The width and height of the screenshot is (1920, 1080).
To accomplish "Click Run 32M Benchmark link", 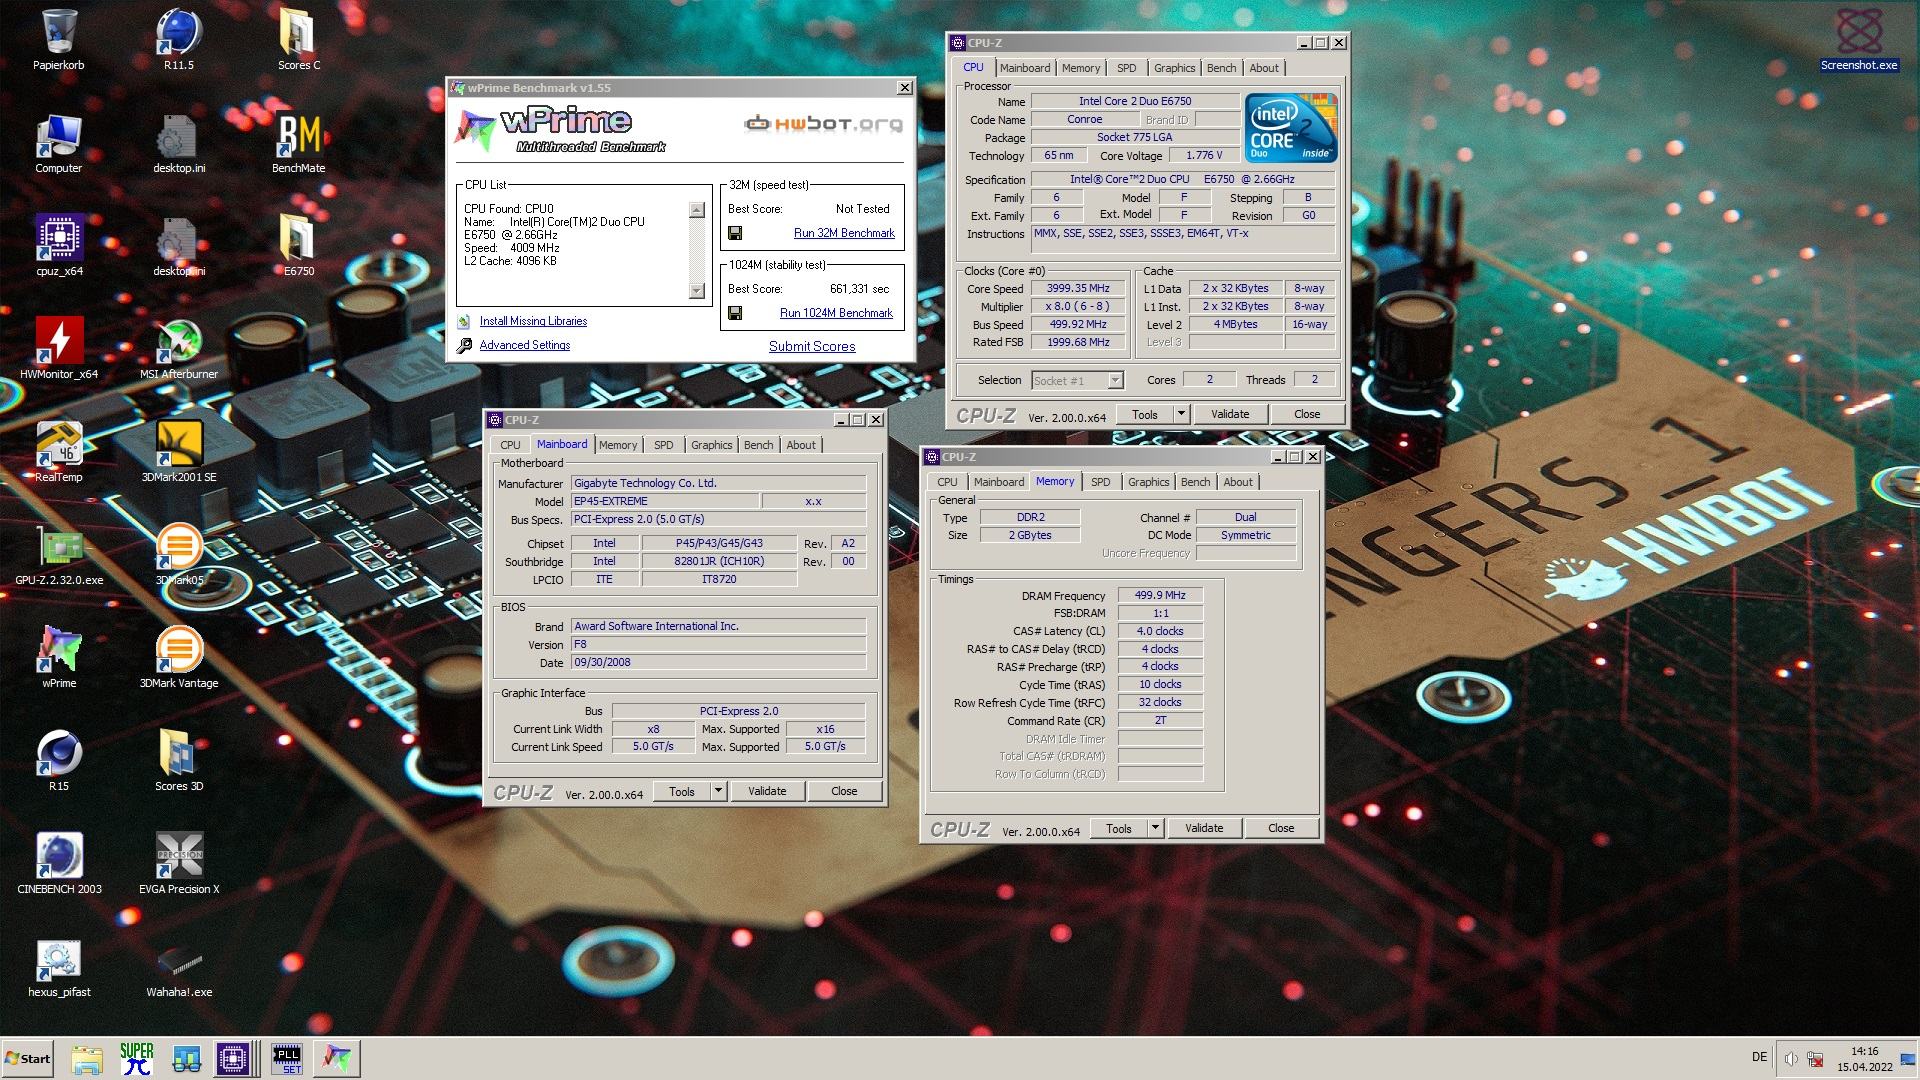I will tap(844, 233).
